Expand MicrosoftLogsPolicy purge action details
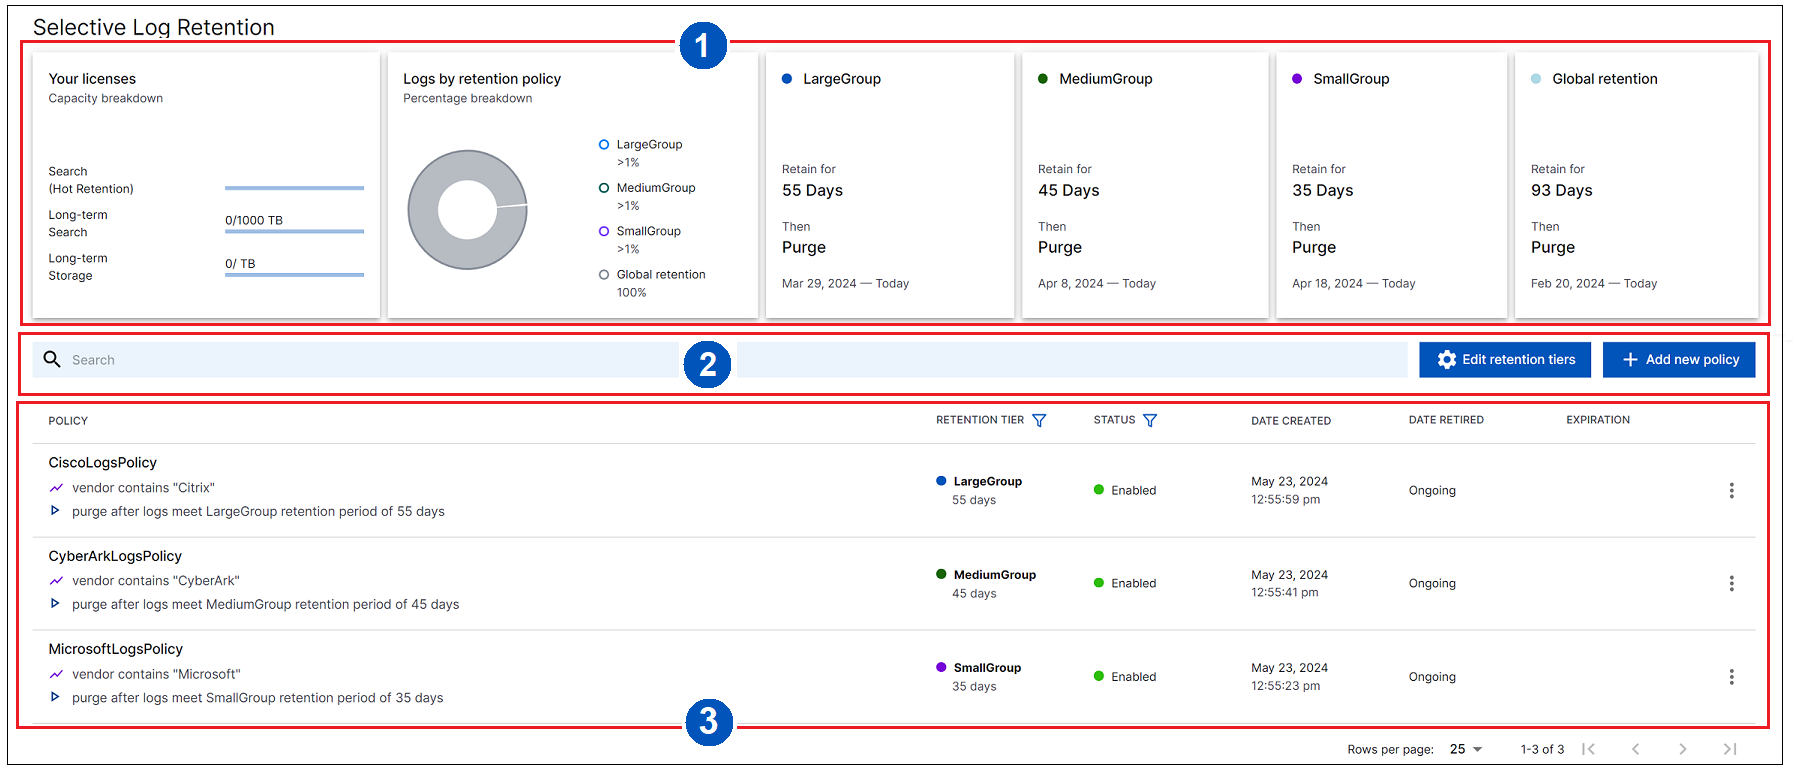 [x=55, y=697]
